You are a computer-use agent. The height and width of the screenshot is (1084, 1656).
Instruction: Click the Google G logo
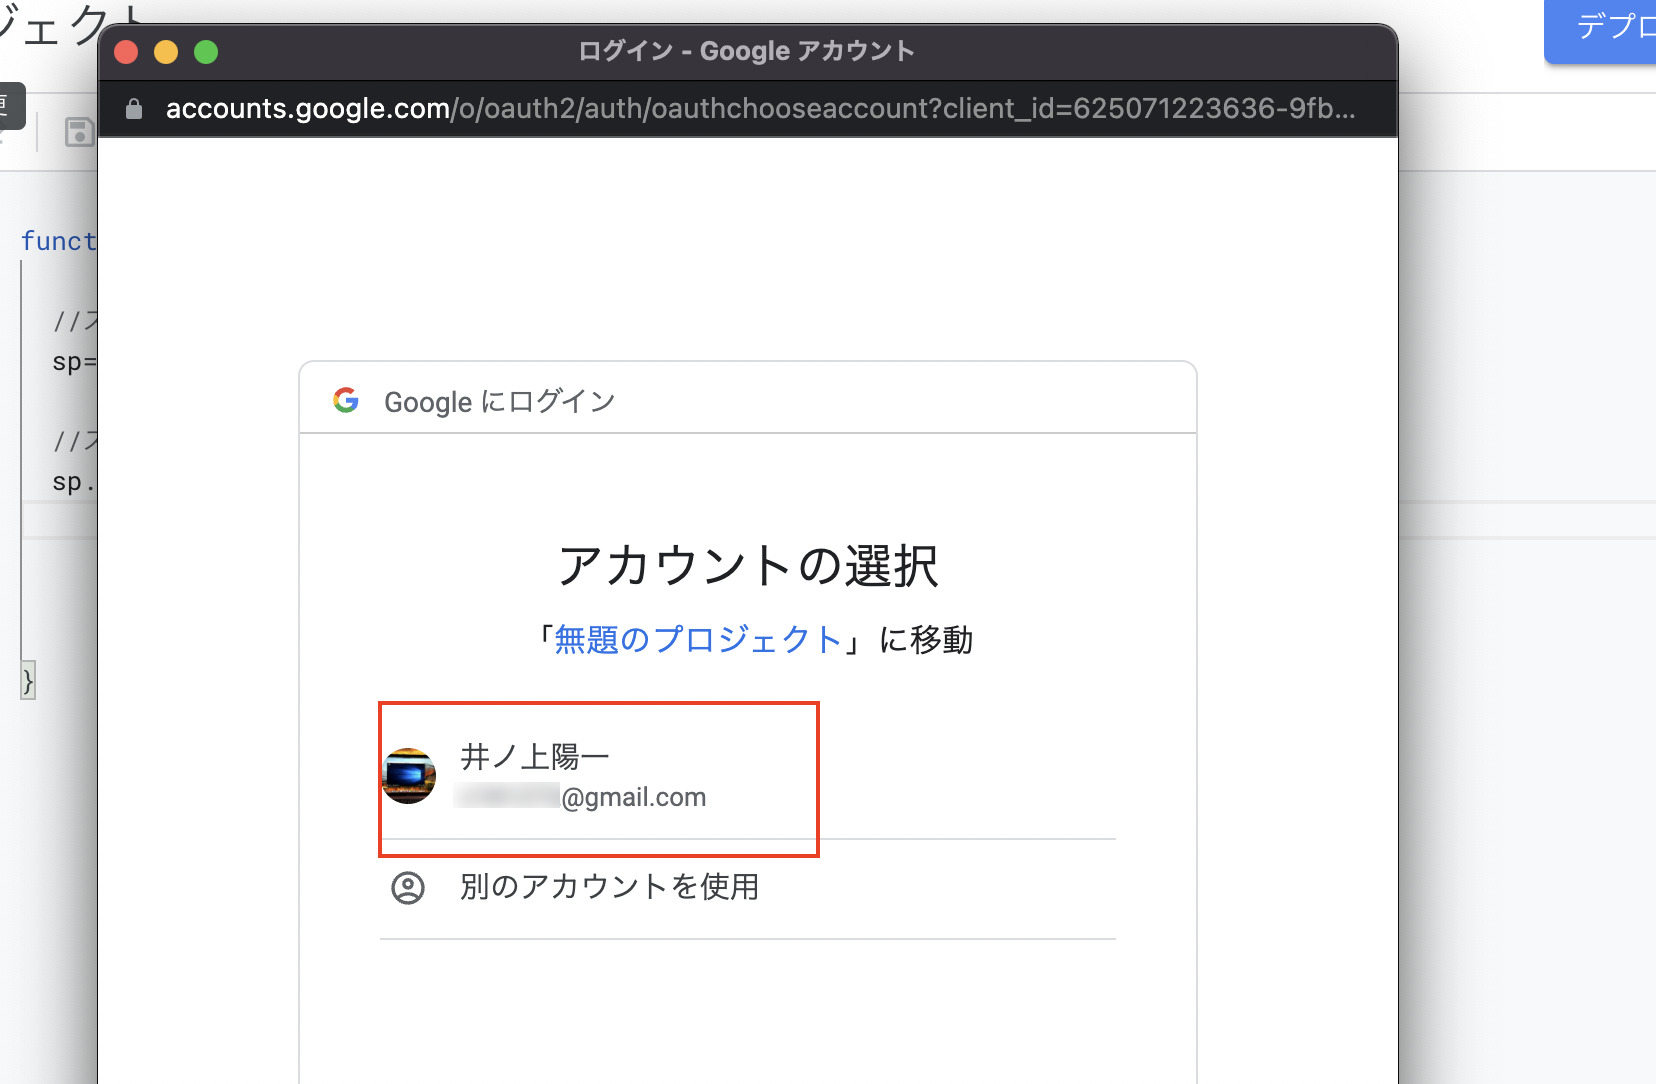click(346, 400)
